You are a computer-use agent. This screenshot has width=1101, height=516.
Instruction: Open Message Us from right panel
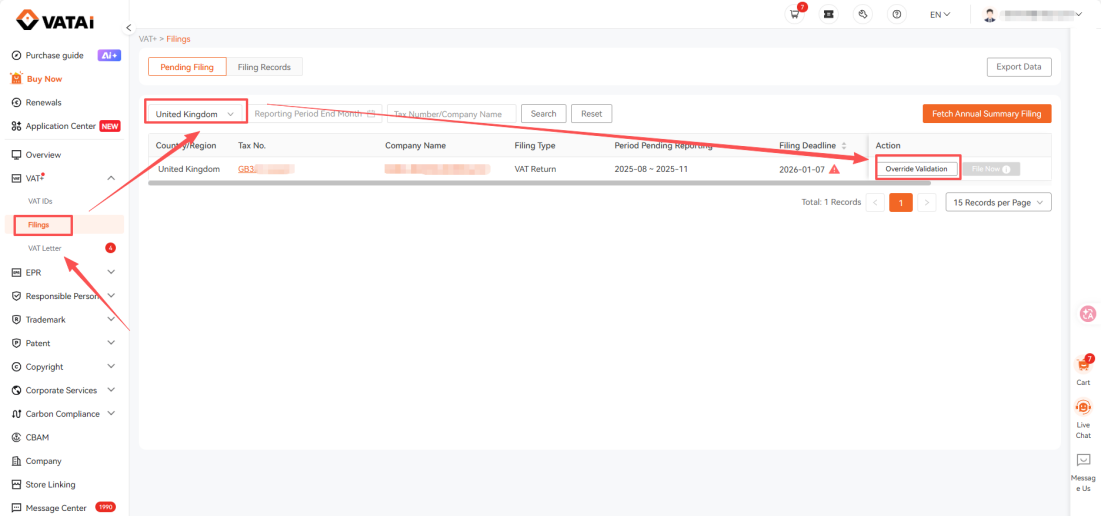click(1083, 472)
